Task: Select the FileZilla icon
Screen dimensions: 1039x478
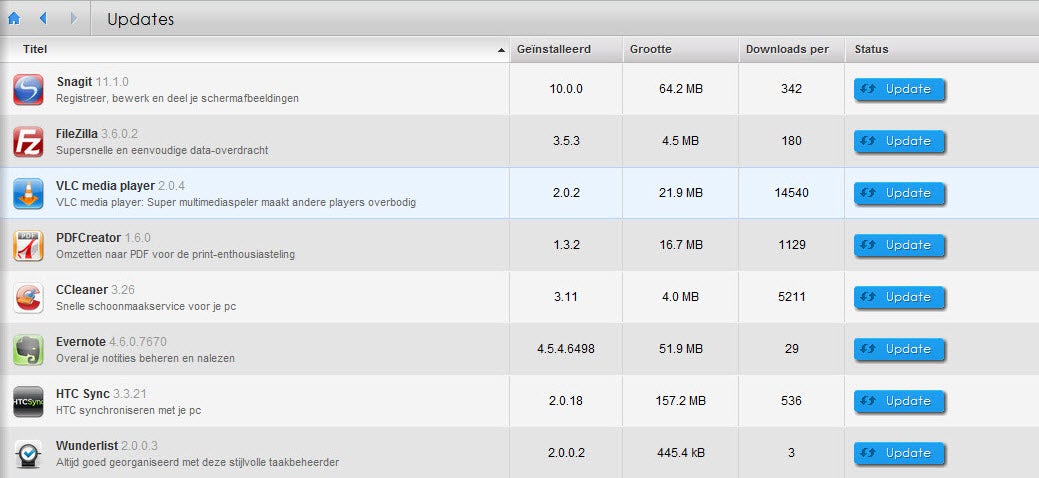Action: coord(28,141)
